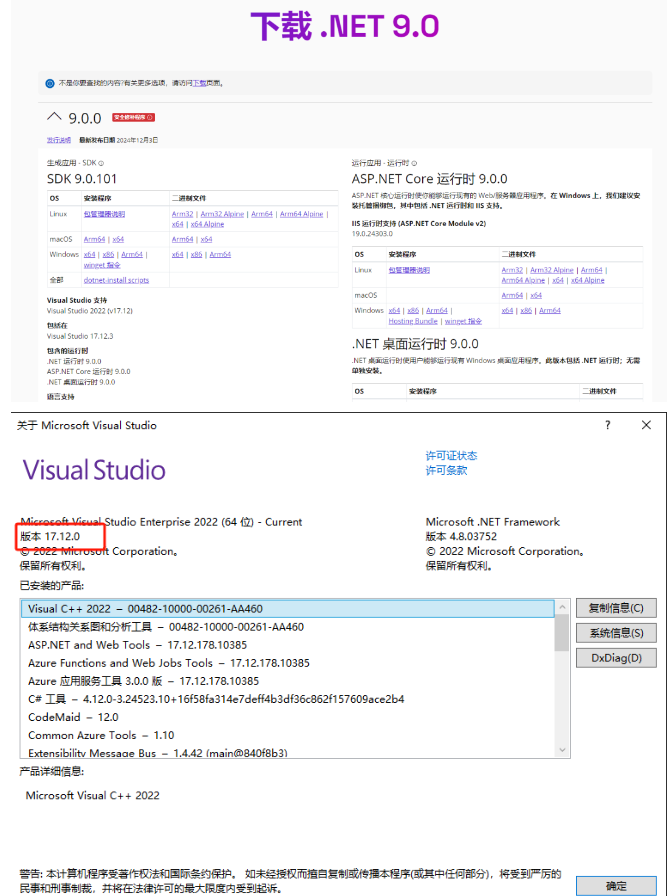This screenshot has width=671, height=896.
Task: Download the ASP.NET Core Hosting Bundle
Action: (413, 321)
